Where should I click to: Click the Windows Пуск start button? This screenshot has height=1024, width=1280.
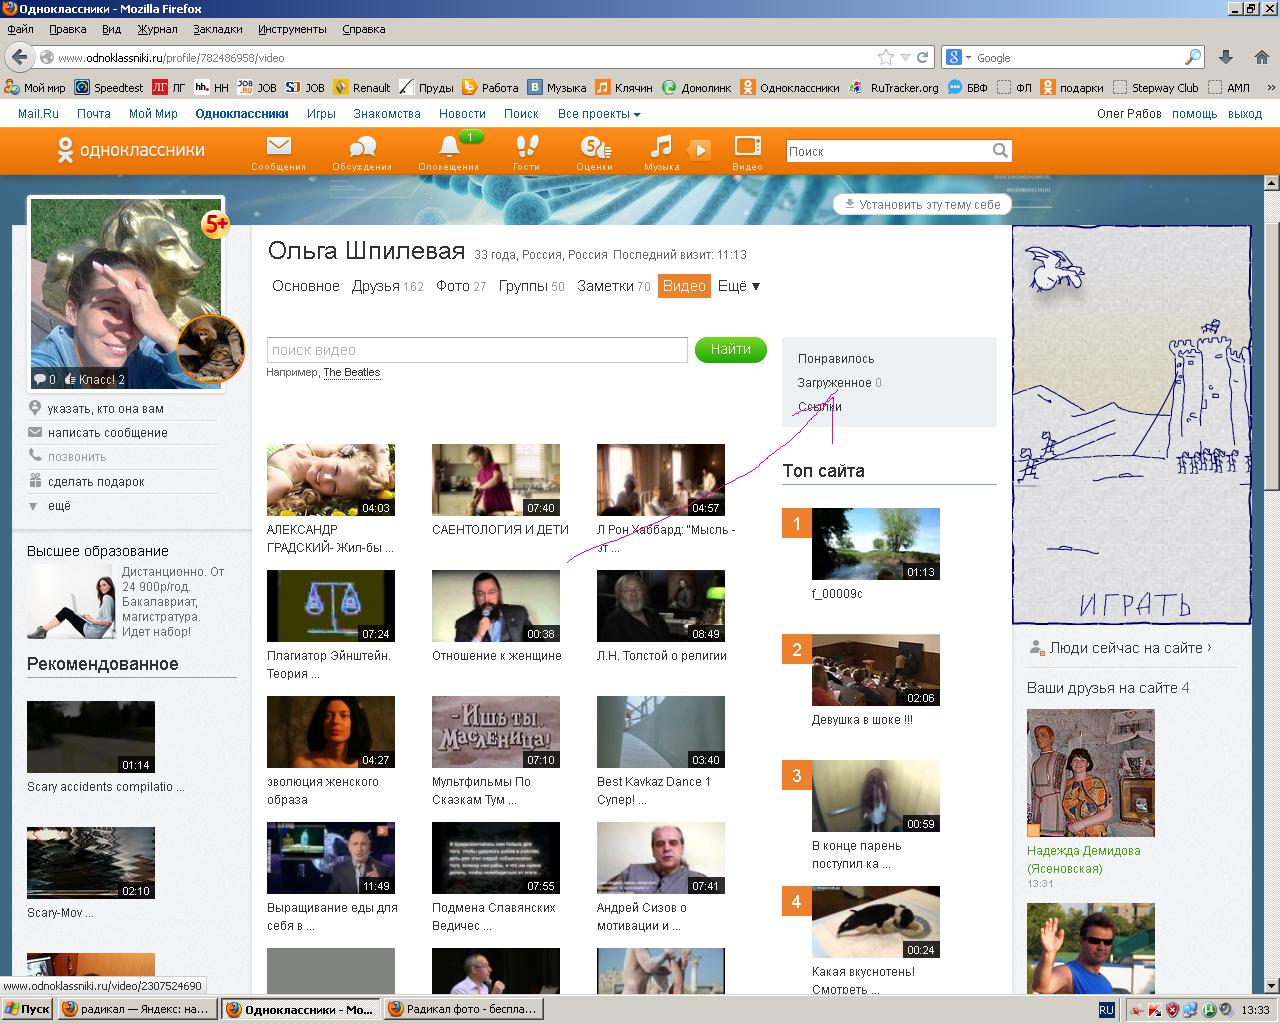tap(28, 1009)
